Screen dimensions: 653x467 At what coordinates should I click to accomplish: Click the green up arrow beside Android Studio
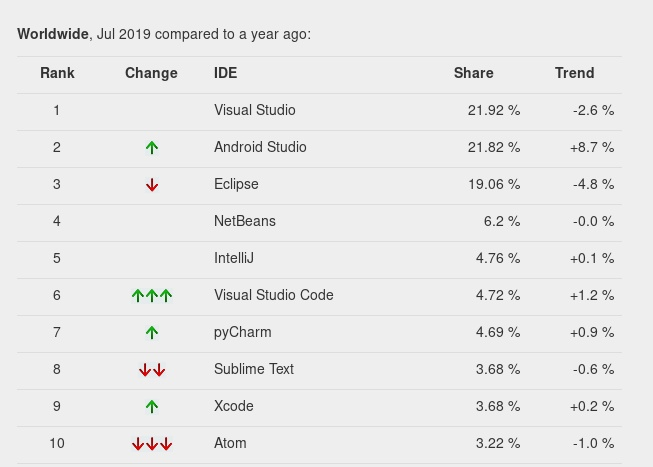coord(152,148)
